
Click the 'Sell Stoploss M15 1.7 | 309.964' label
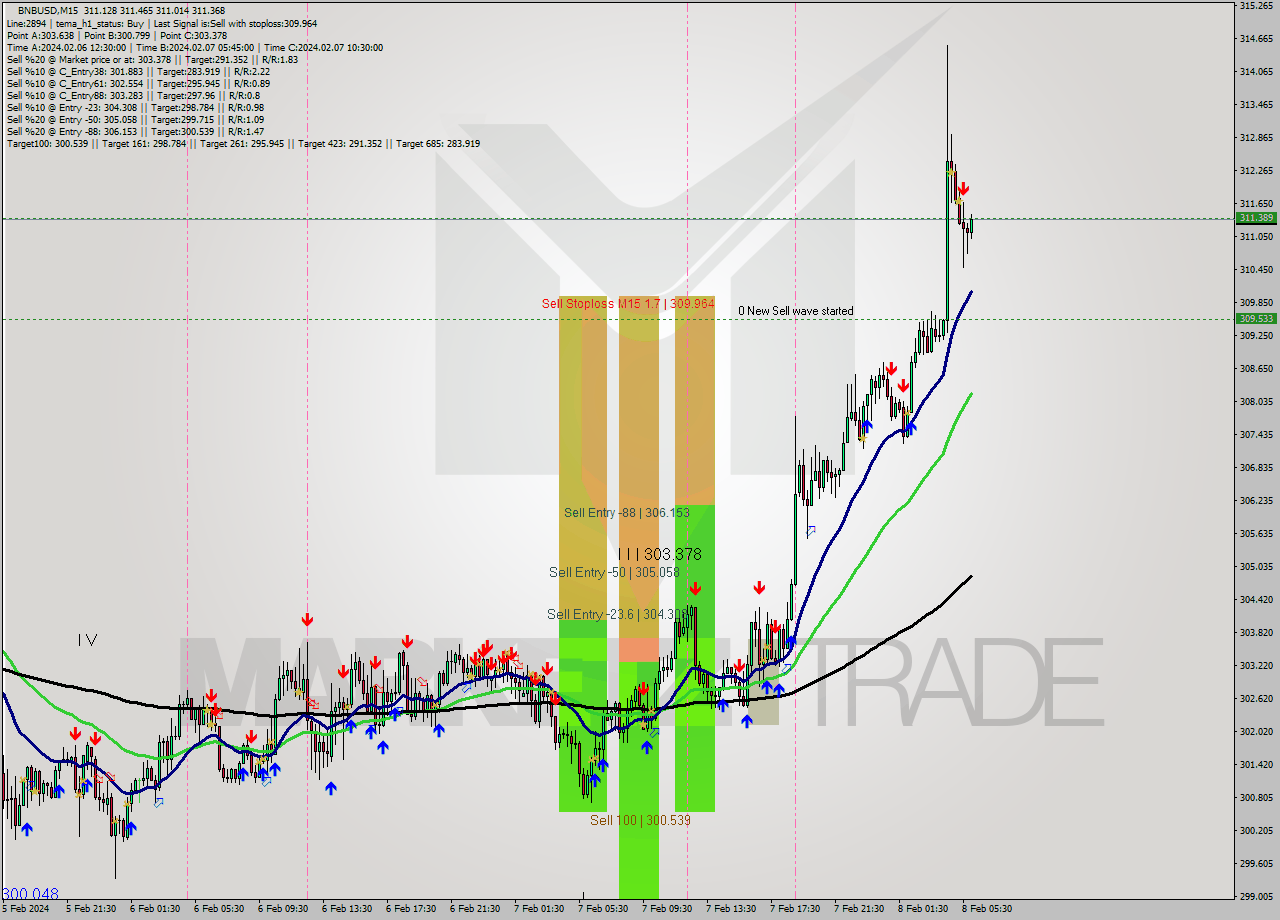628,303
